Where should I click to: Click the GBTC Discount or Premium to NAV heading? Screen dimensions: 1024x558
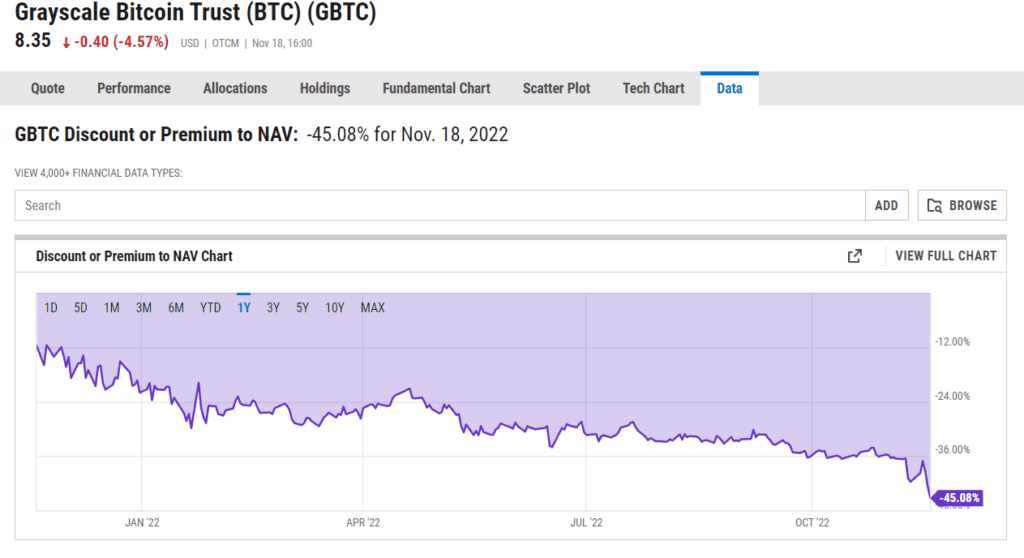tap(157, 135)
